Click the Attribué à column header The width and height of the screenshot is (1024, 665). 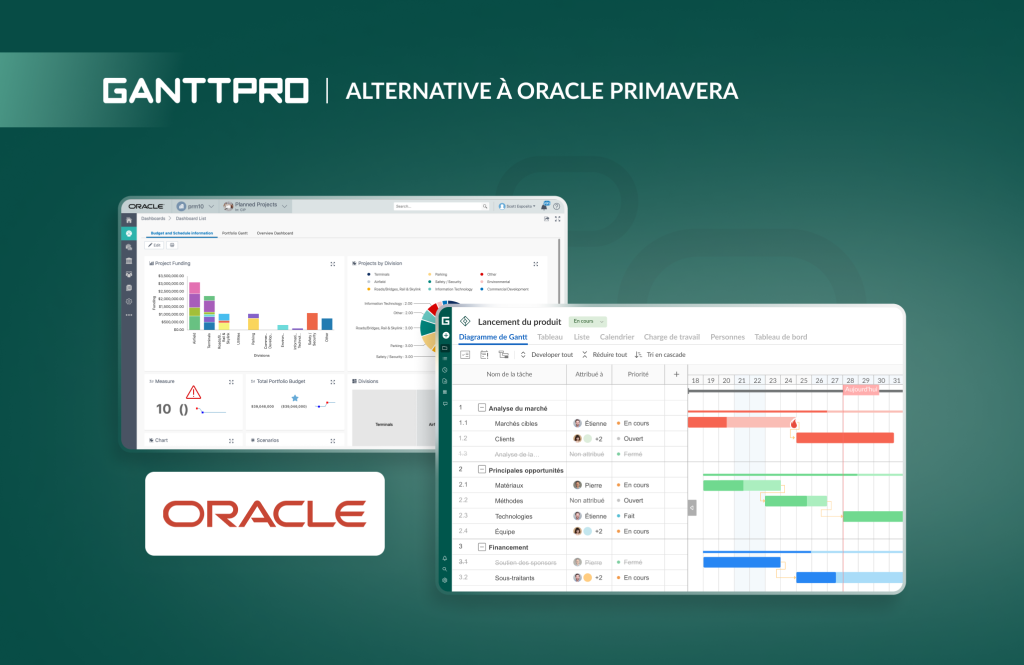tap(589, 374)
